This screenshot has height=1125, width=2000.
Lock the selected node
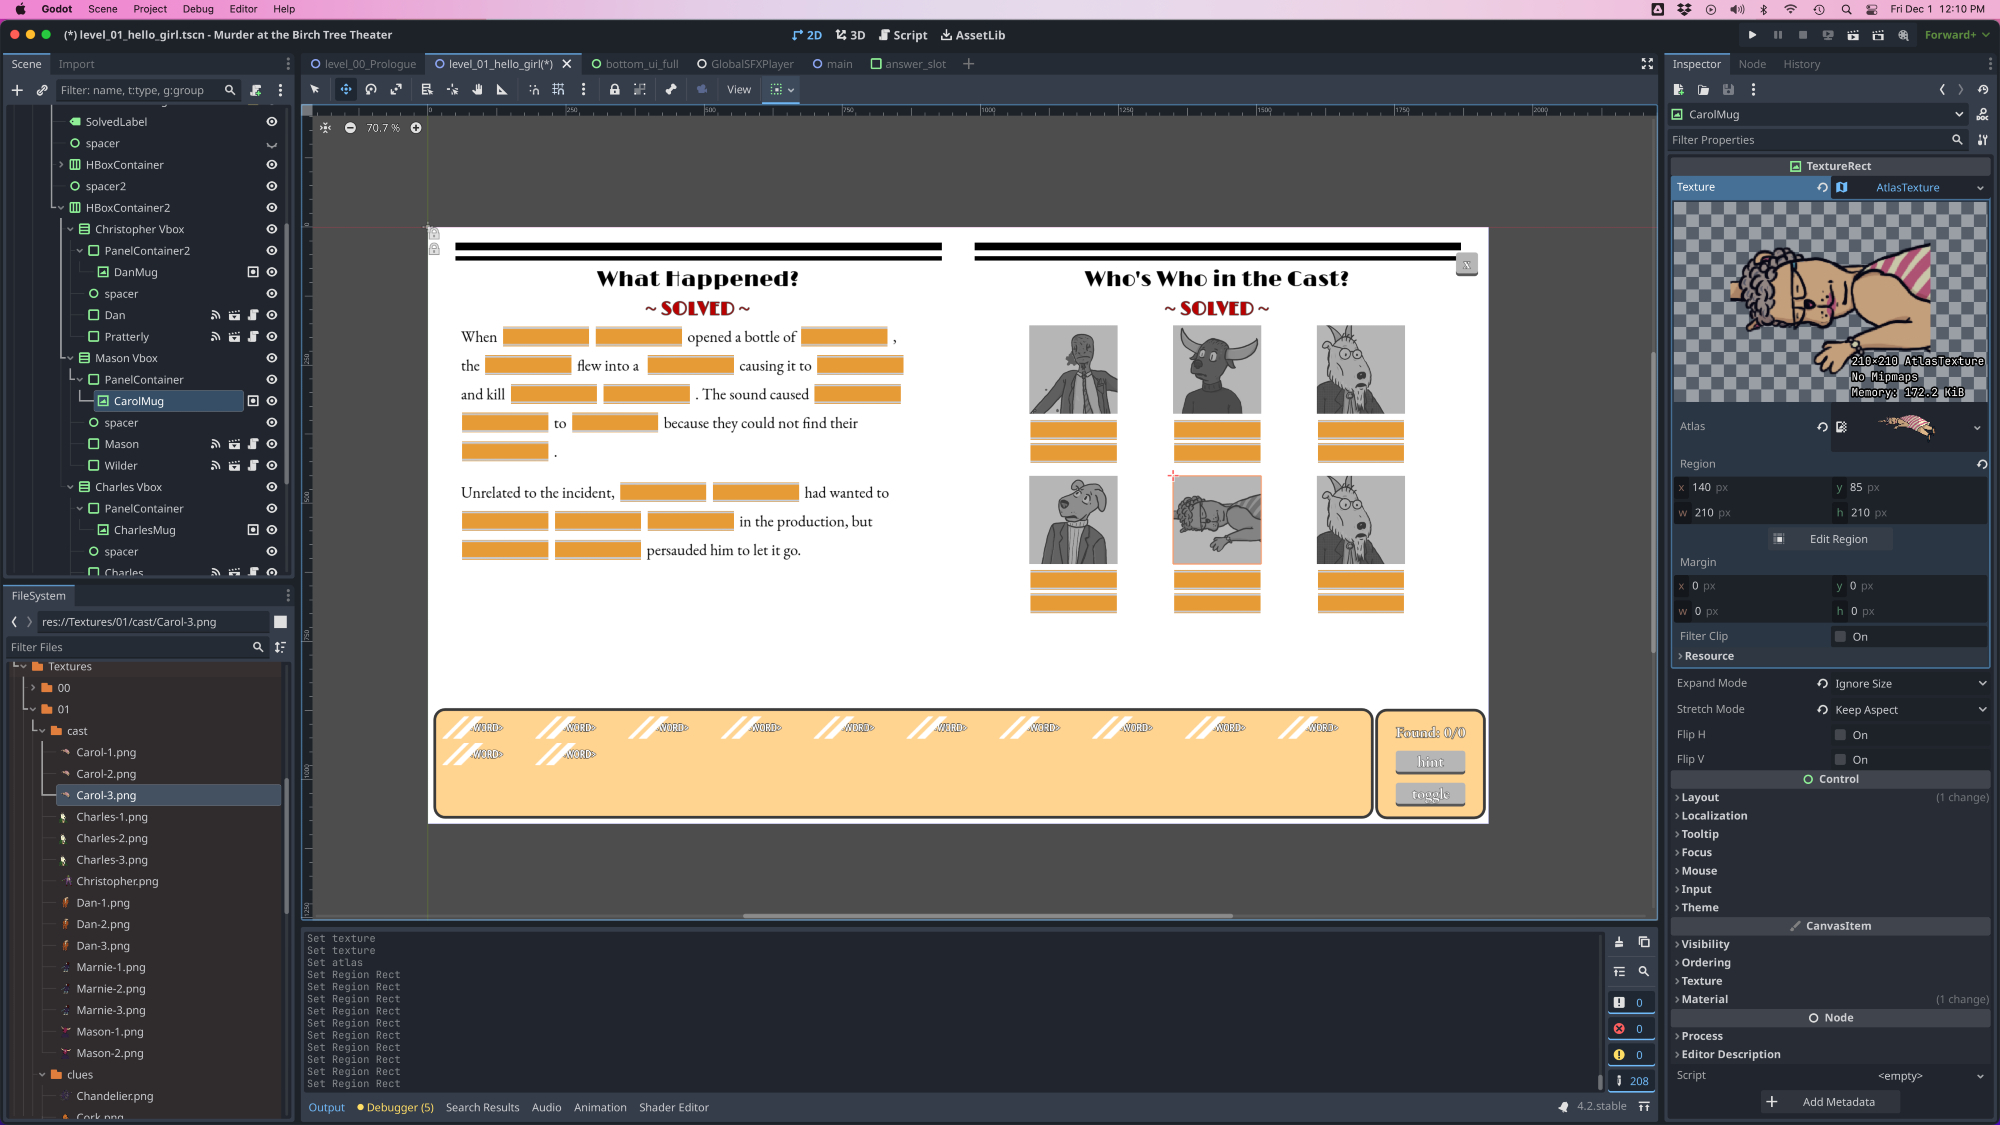pyautogui.click(x=615, y=90)
